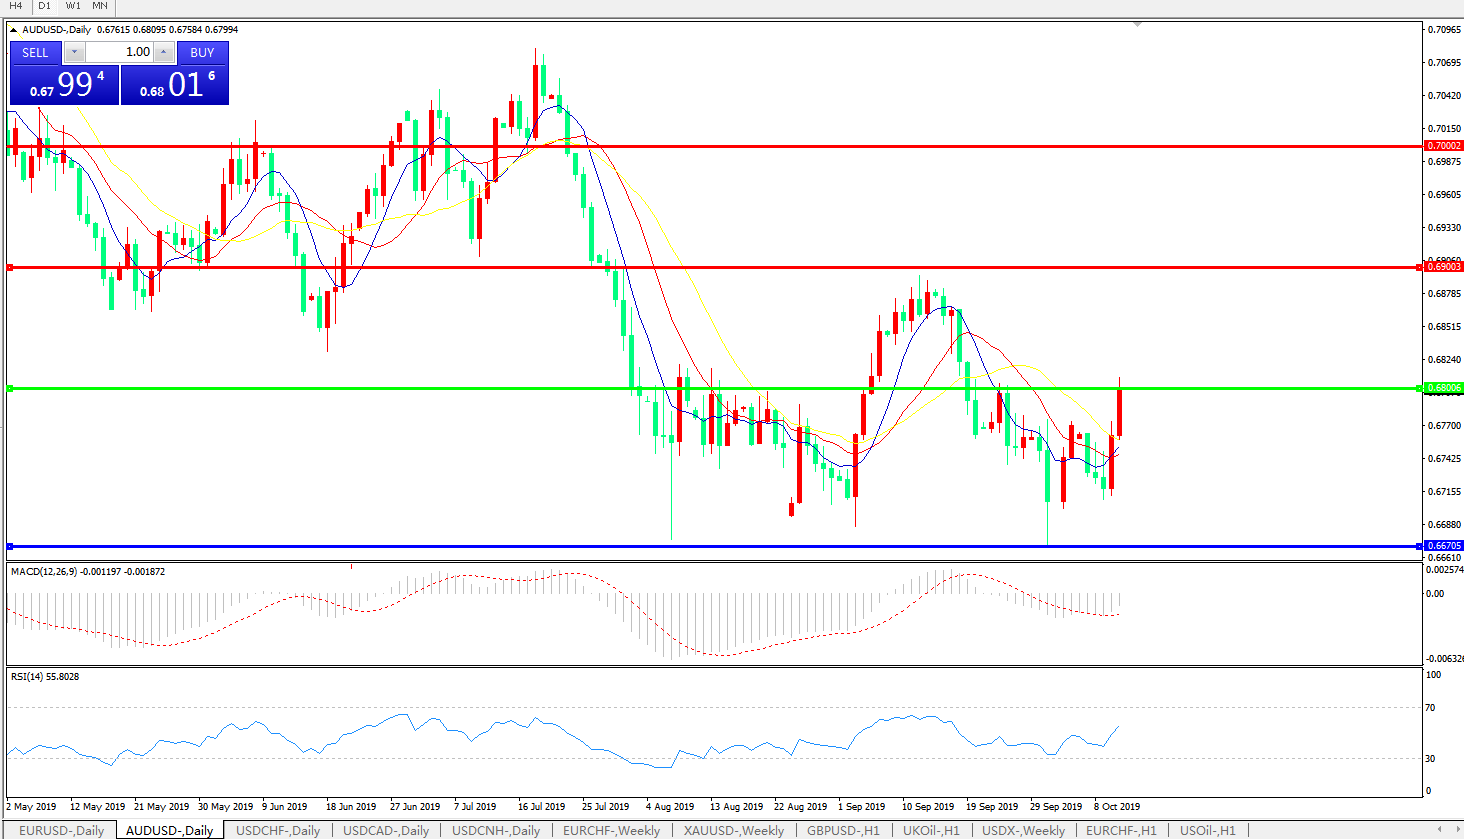Viewport: 1464px width, 839px height.
Task: Collapse the one-click trading panel triangle
Action: (14, 30)
